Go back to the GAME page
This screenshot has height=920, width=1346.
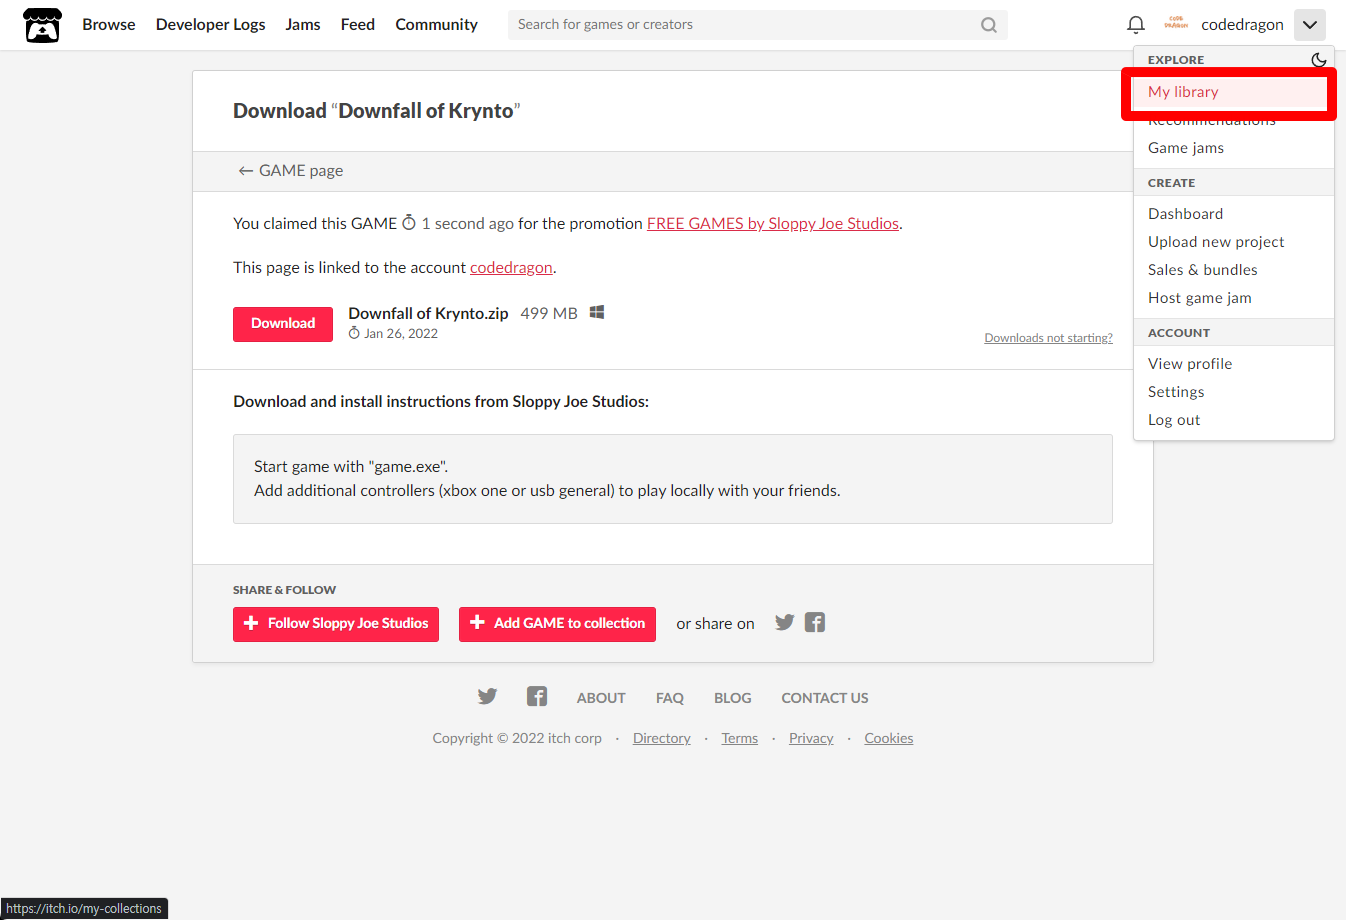[290, 171]
